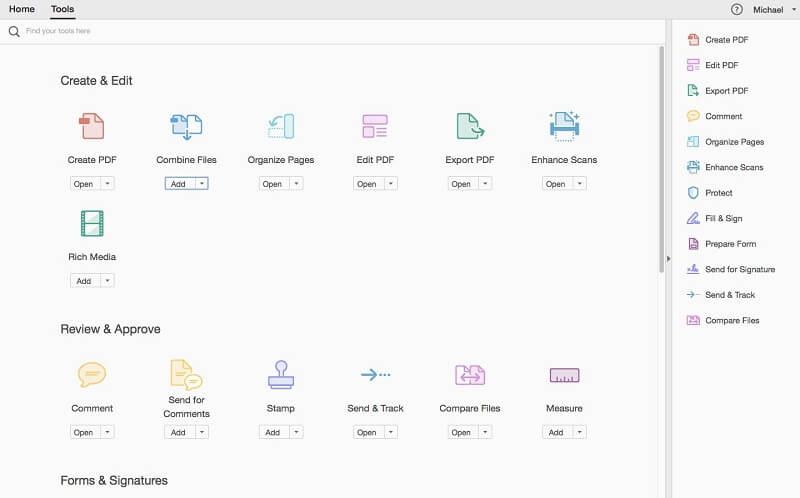Click the Measure ruler icon
The height and width of the screenshot is (498, 800).
point(564,375)
